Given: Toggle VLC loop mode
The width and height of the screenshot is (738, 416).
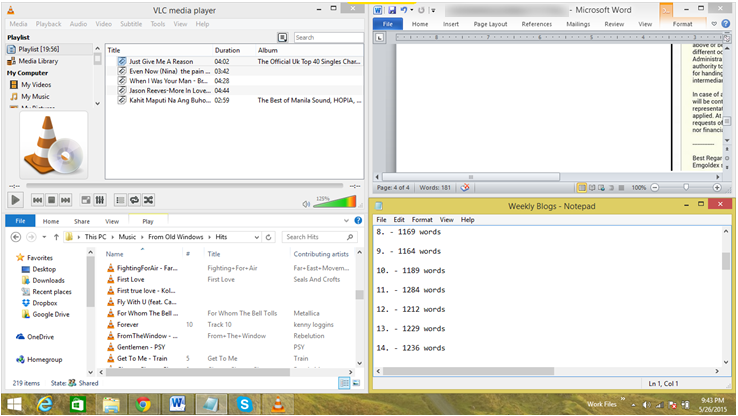Looking at the screenshot, I should pyautogui.click(x=134, y=200).
